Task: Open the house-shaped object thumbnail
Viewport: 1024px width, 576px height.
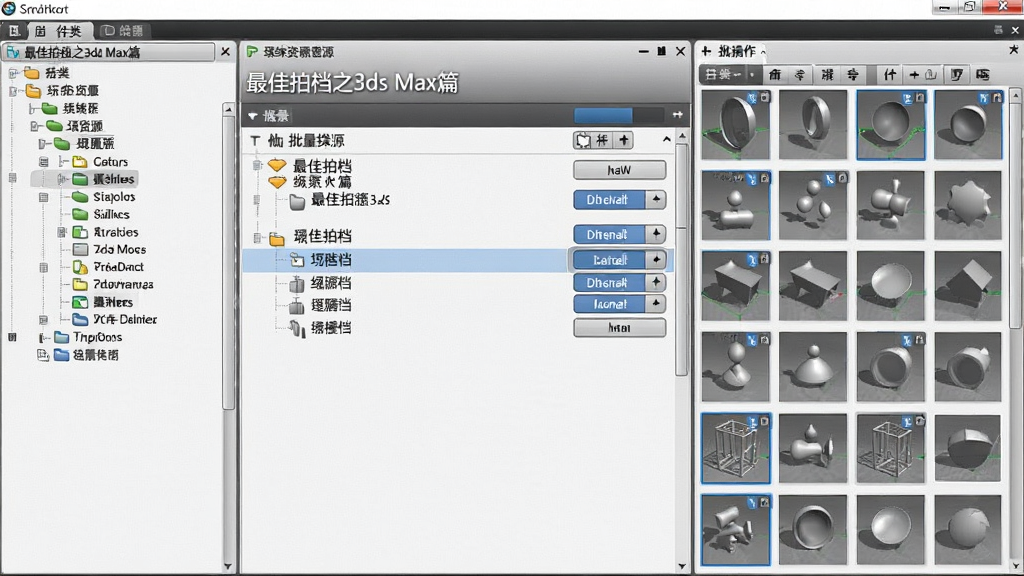Action: [968, 286]
